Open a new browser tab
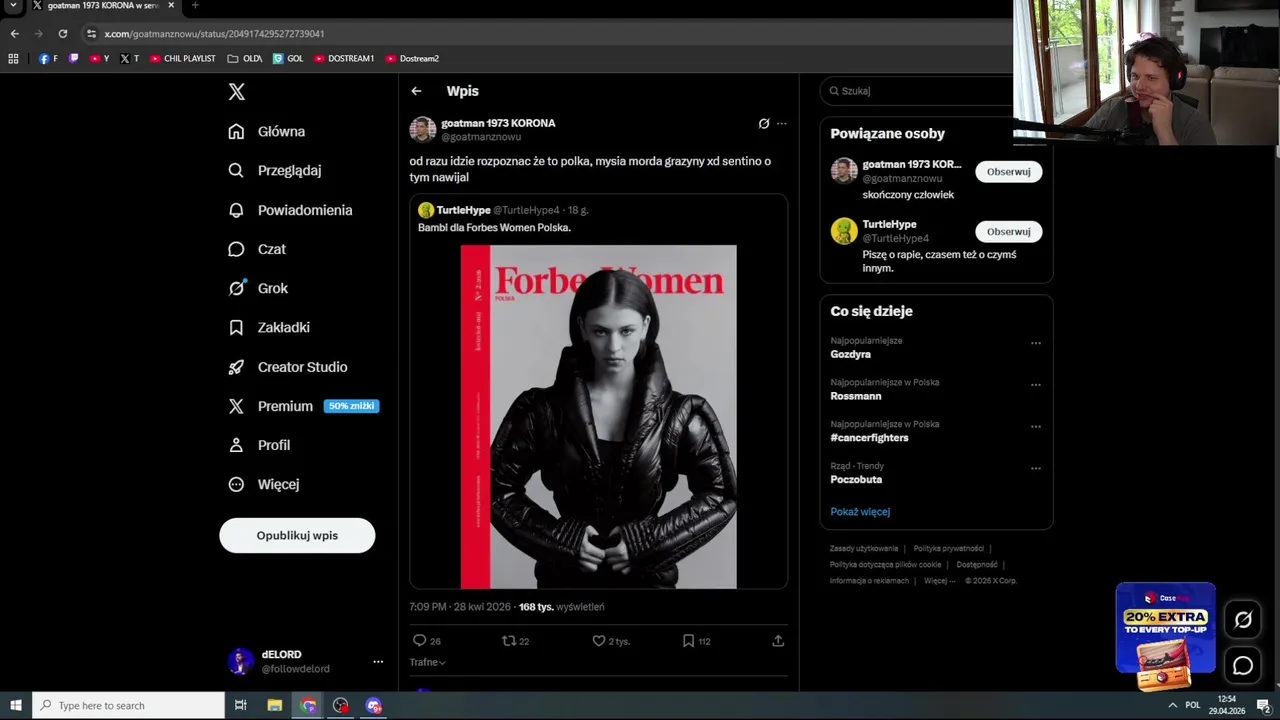Image resolution: width=1280 pixels, height=720 pixels. pyautogui.click(x=195, y=6)
